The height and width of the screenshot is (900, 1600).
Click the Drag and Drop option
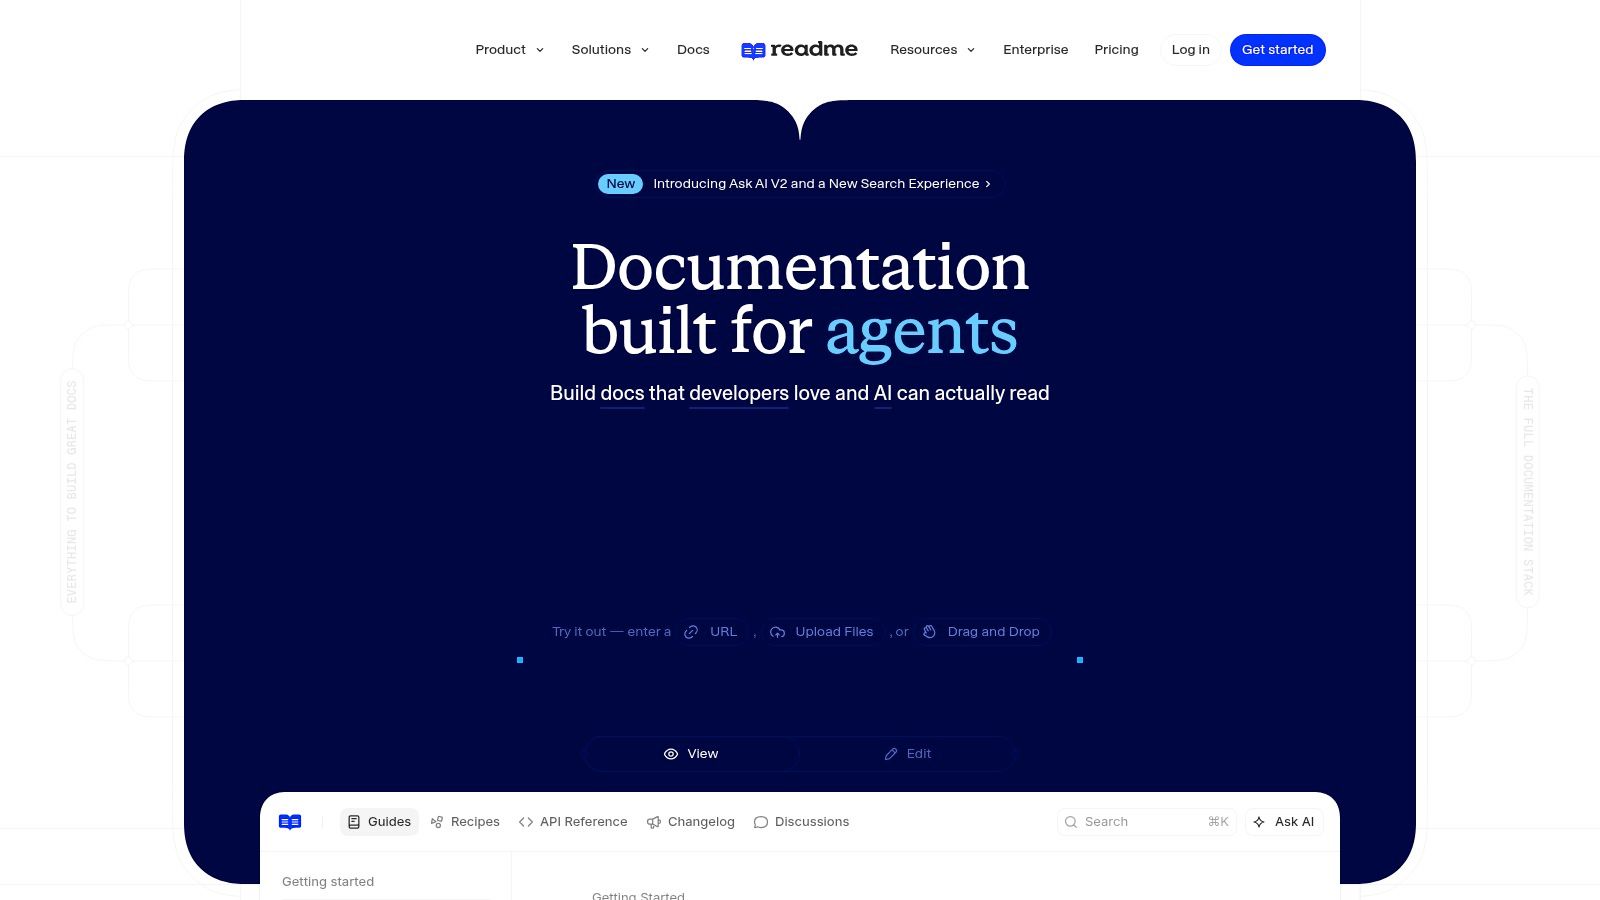tap(982, 632)
